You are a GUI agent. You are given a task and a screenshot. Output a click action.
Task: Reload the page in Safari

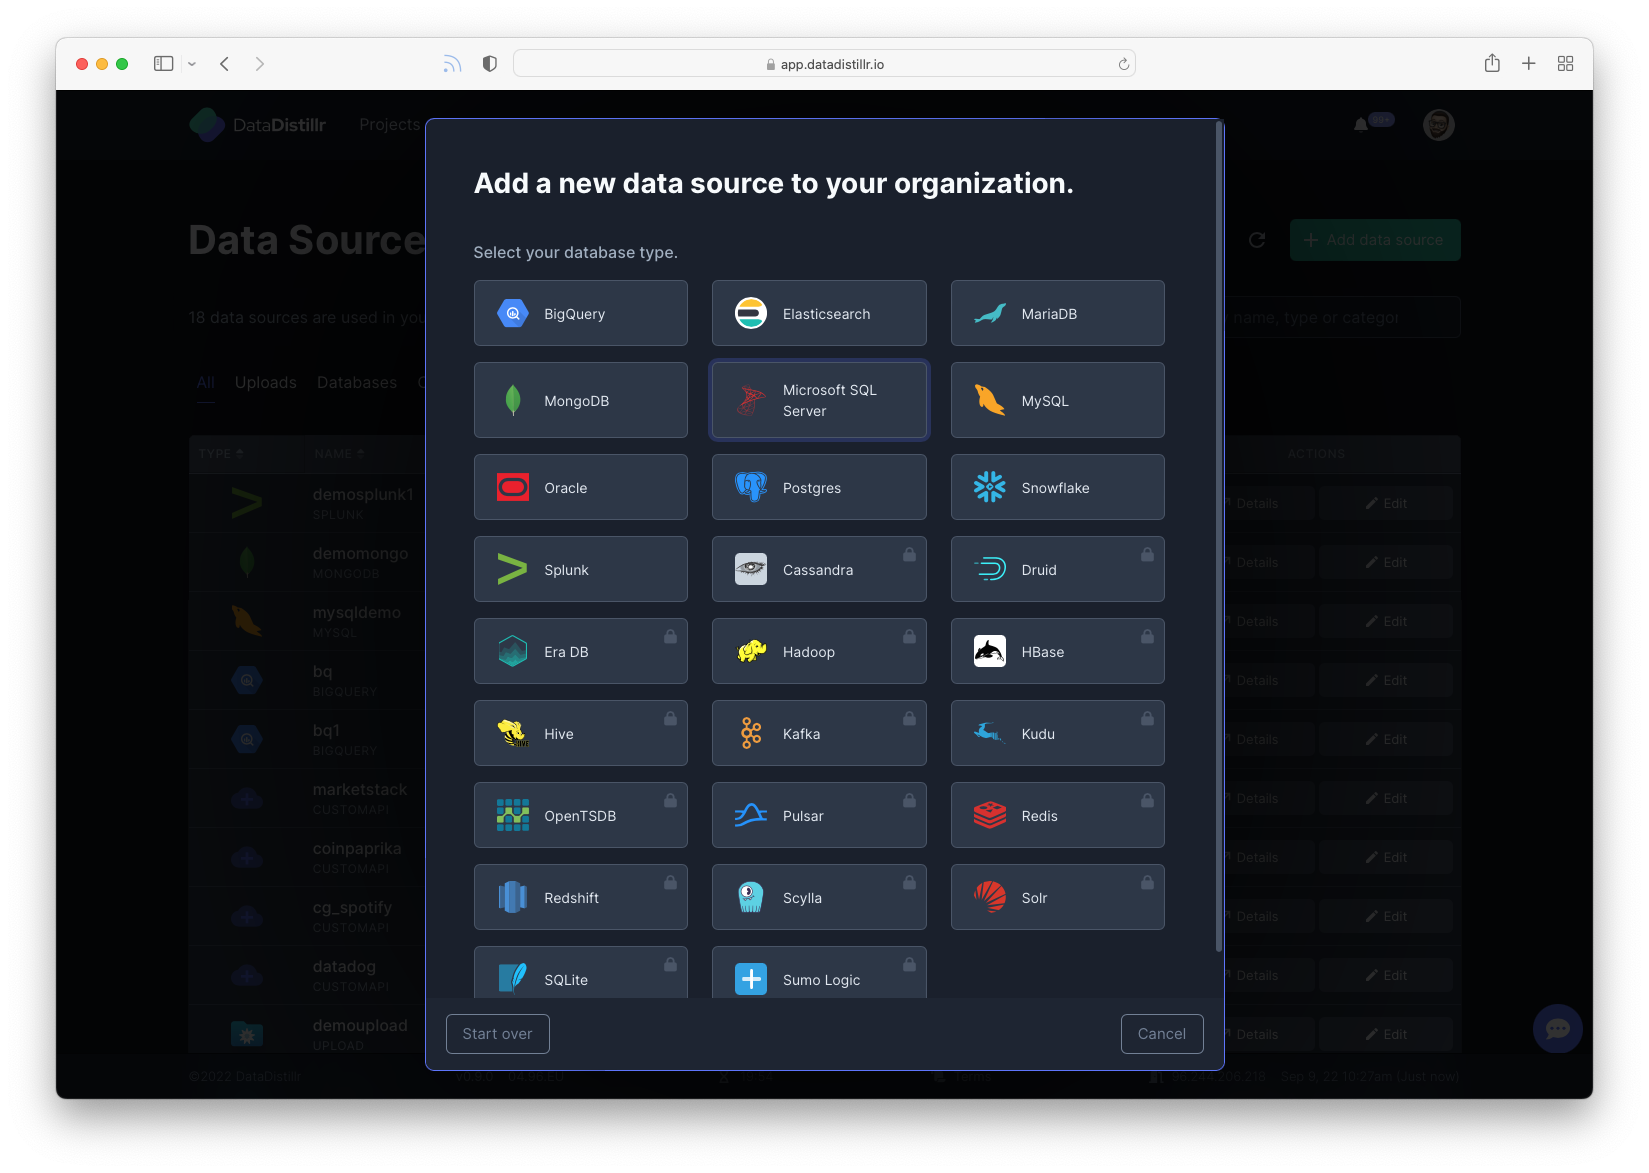[x=1124, y=64]
